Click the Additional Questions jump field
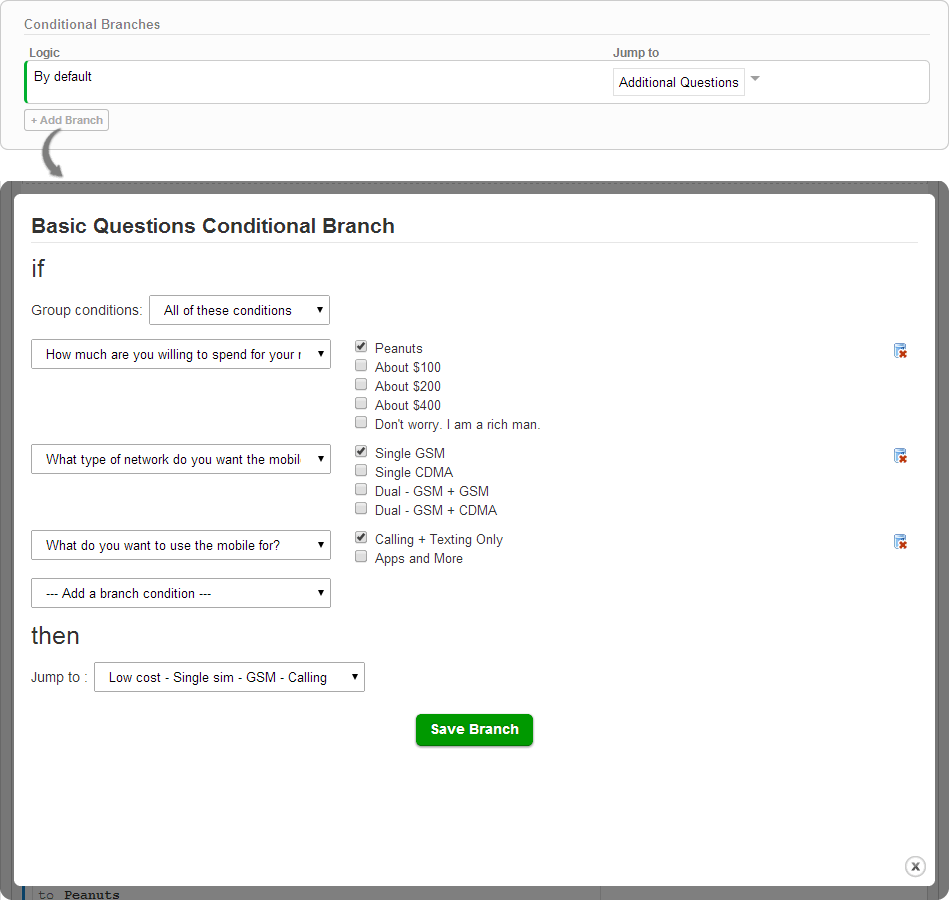This screenshot has height=900, width=949. 678,83
